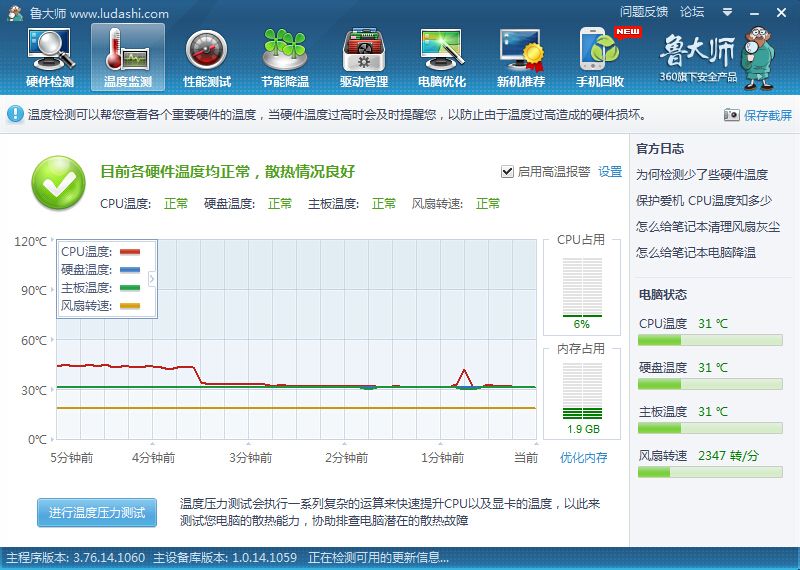800x570 pixels.
Task: Select the 温度监测 temperature monitor icon
Action: point(128,58)
